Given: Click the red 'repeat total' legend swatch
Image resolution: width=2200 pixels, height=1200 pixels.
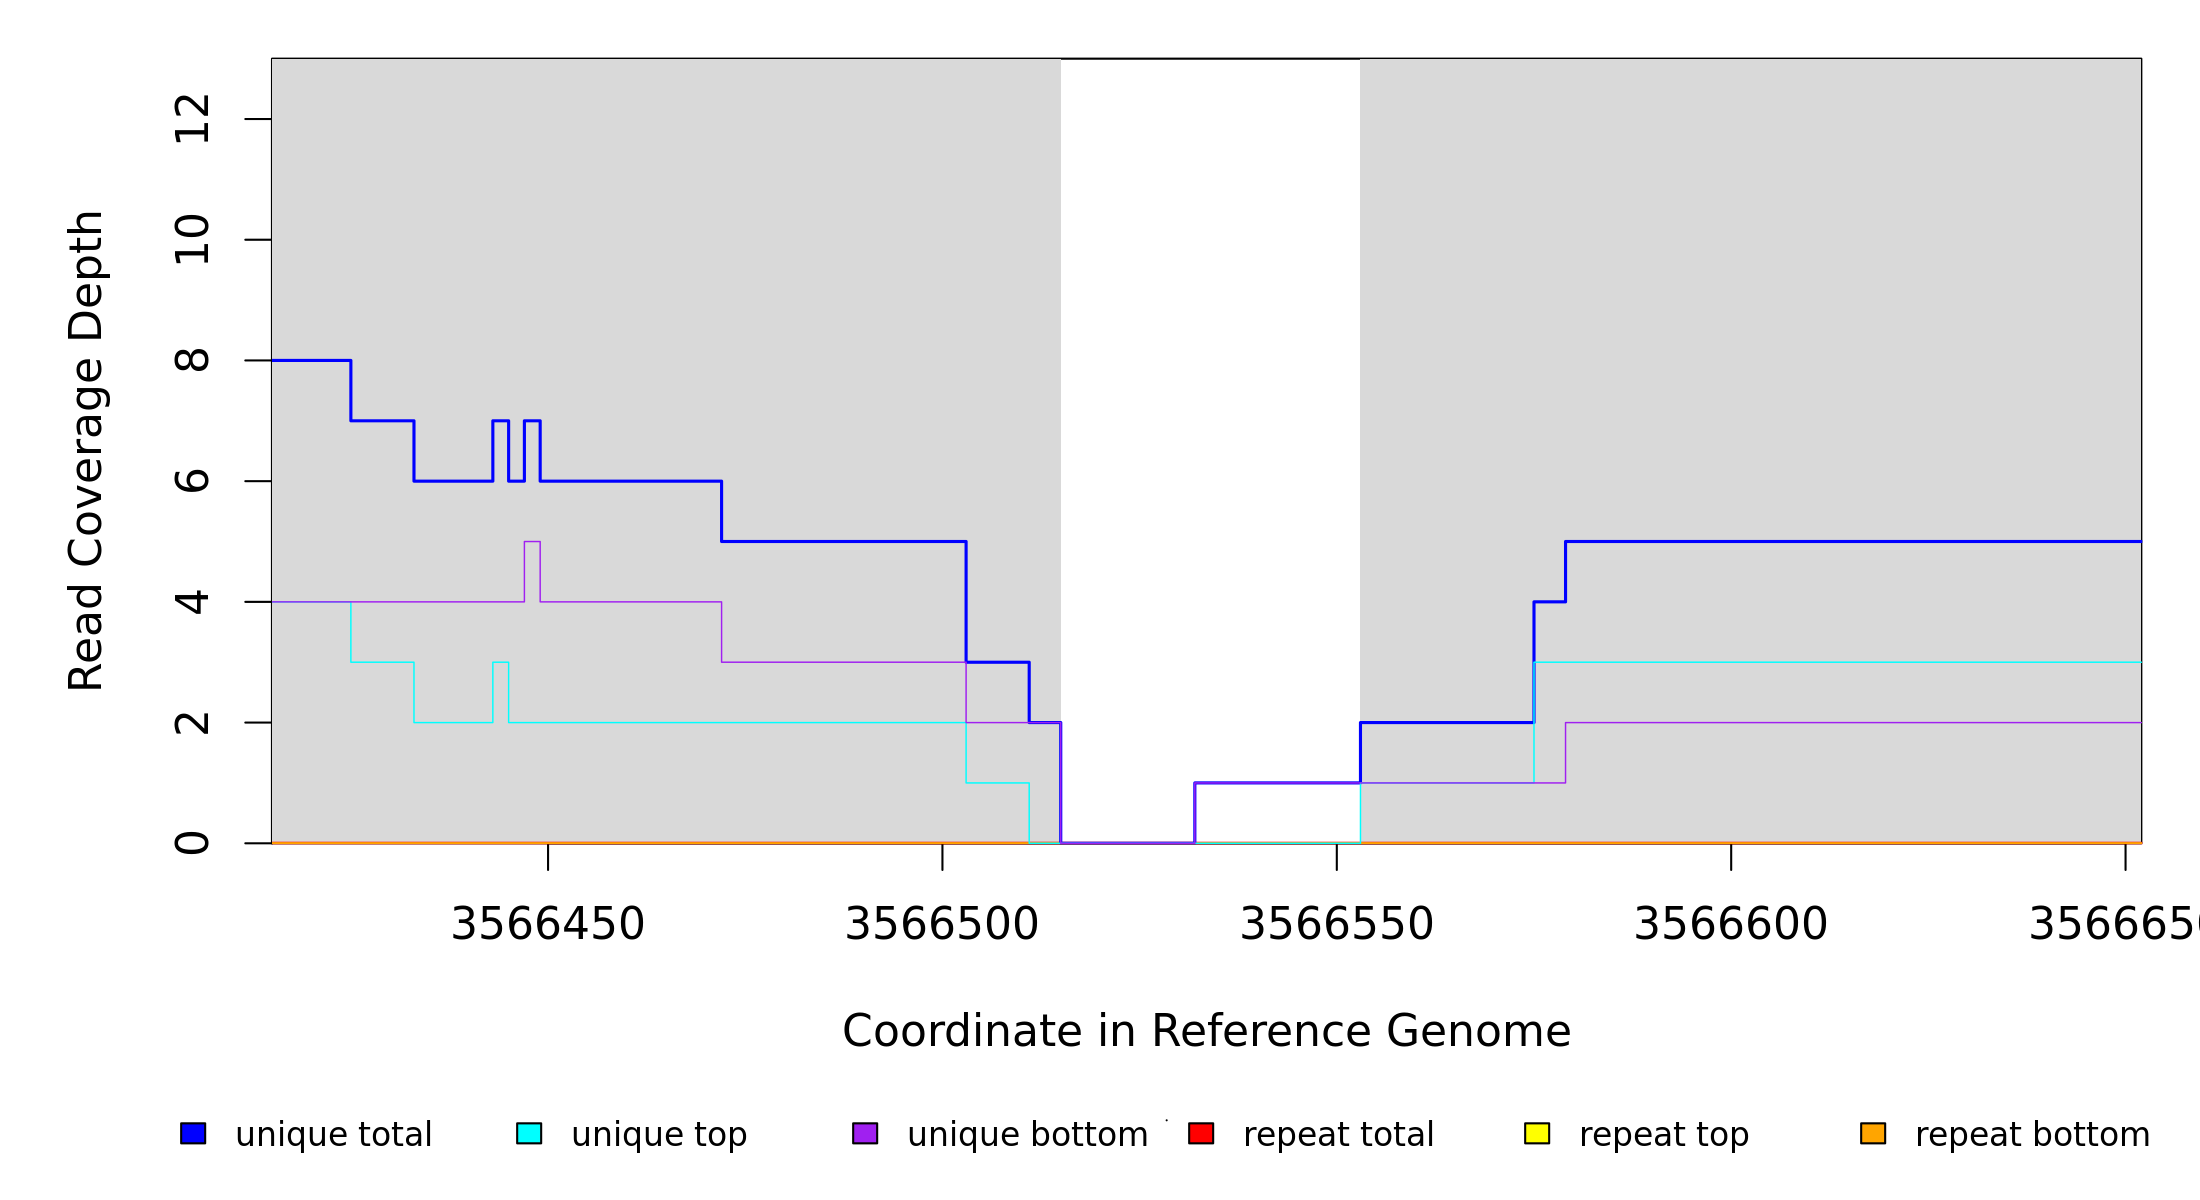Looking at the screenshot, I should pos(1201,1133).
